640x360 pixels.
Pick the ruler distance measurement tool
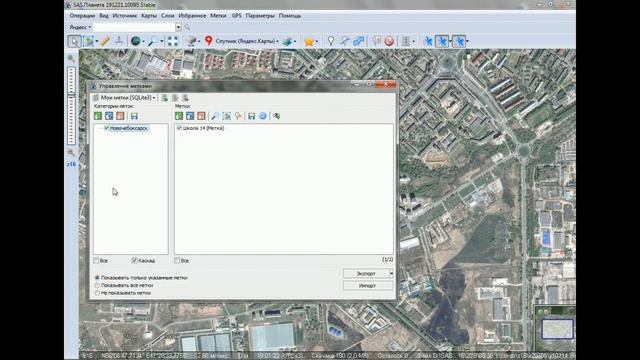(x=105, y=41)
